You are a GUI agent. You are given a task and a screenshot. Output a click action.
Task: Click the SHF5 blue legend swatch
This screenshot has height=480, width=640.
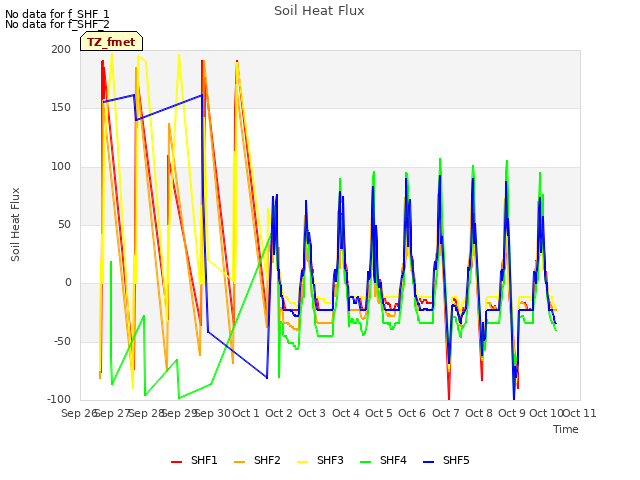(429, 462)
